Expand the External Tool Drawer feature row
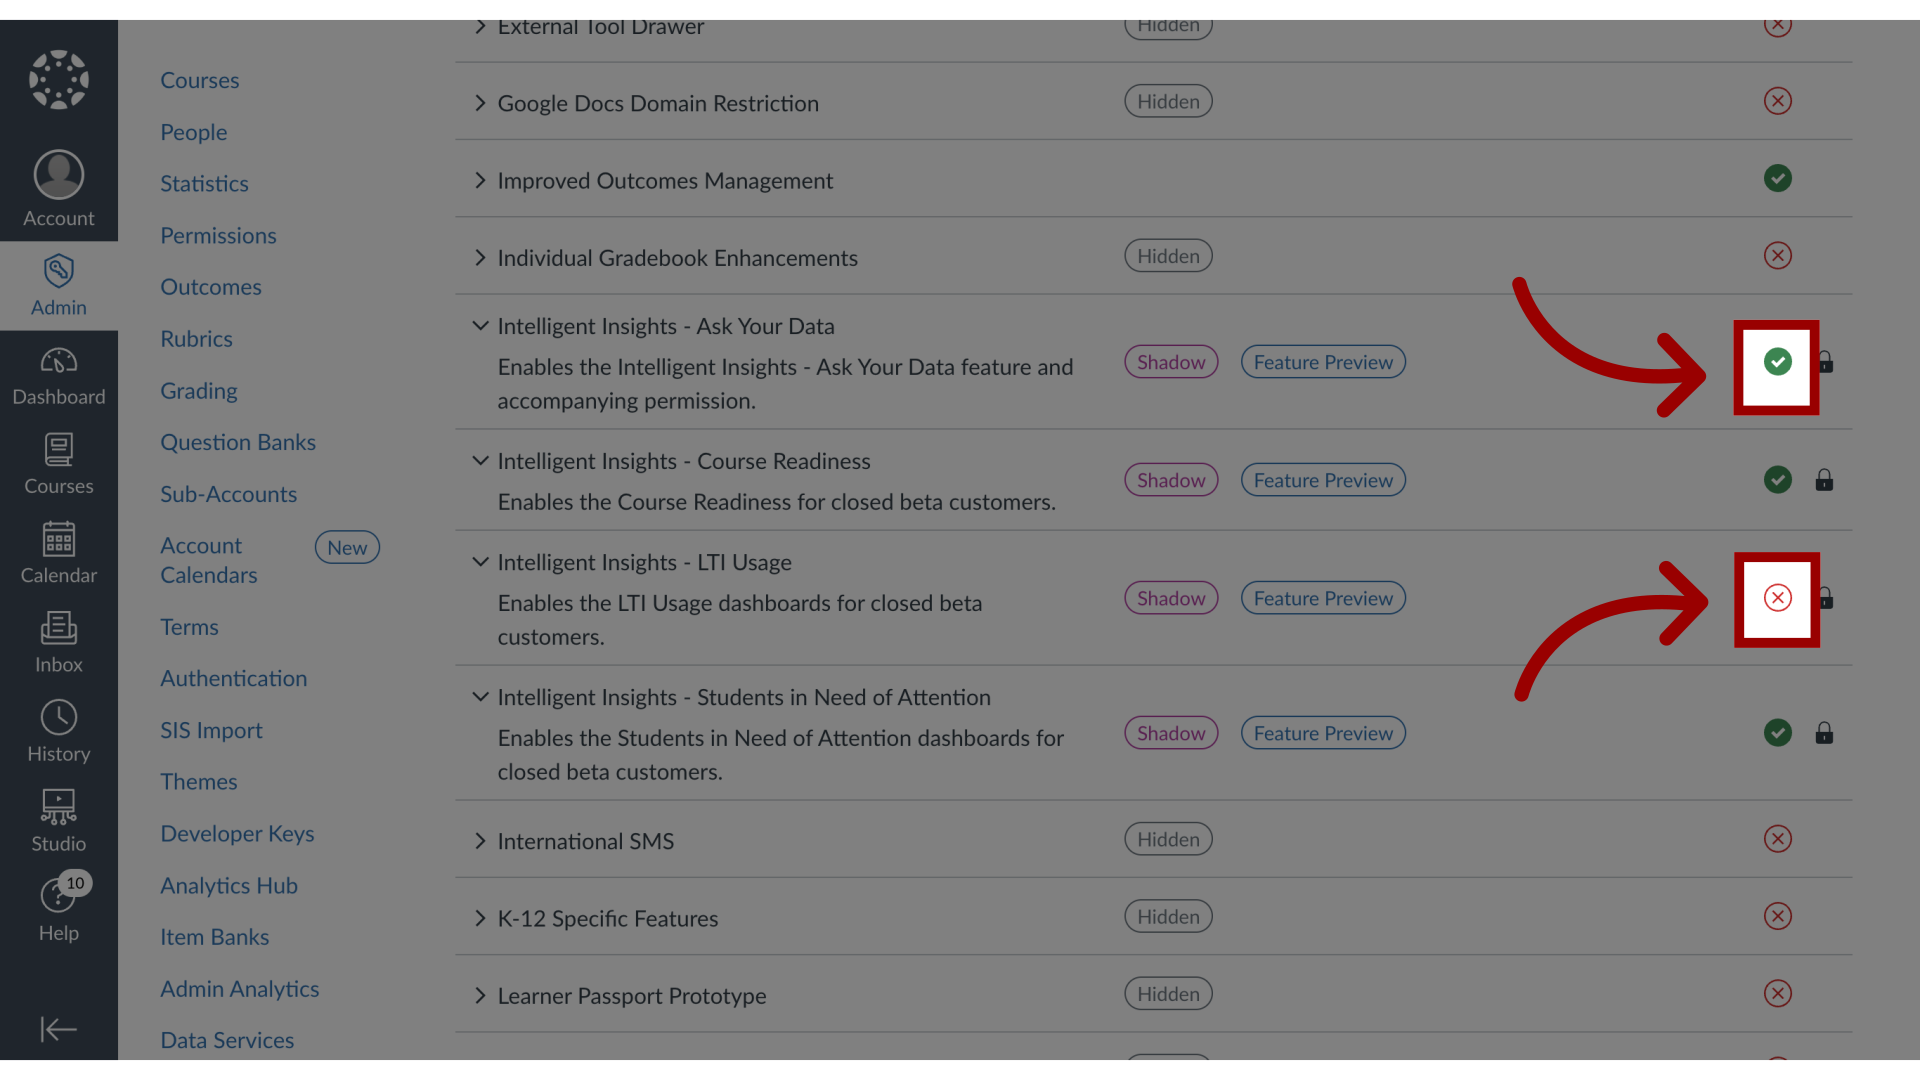 480,24
